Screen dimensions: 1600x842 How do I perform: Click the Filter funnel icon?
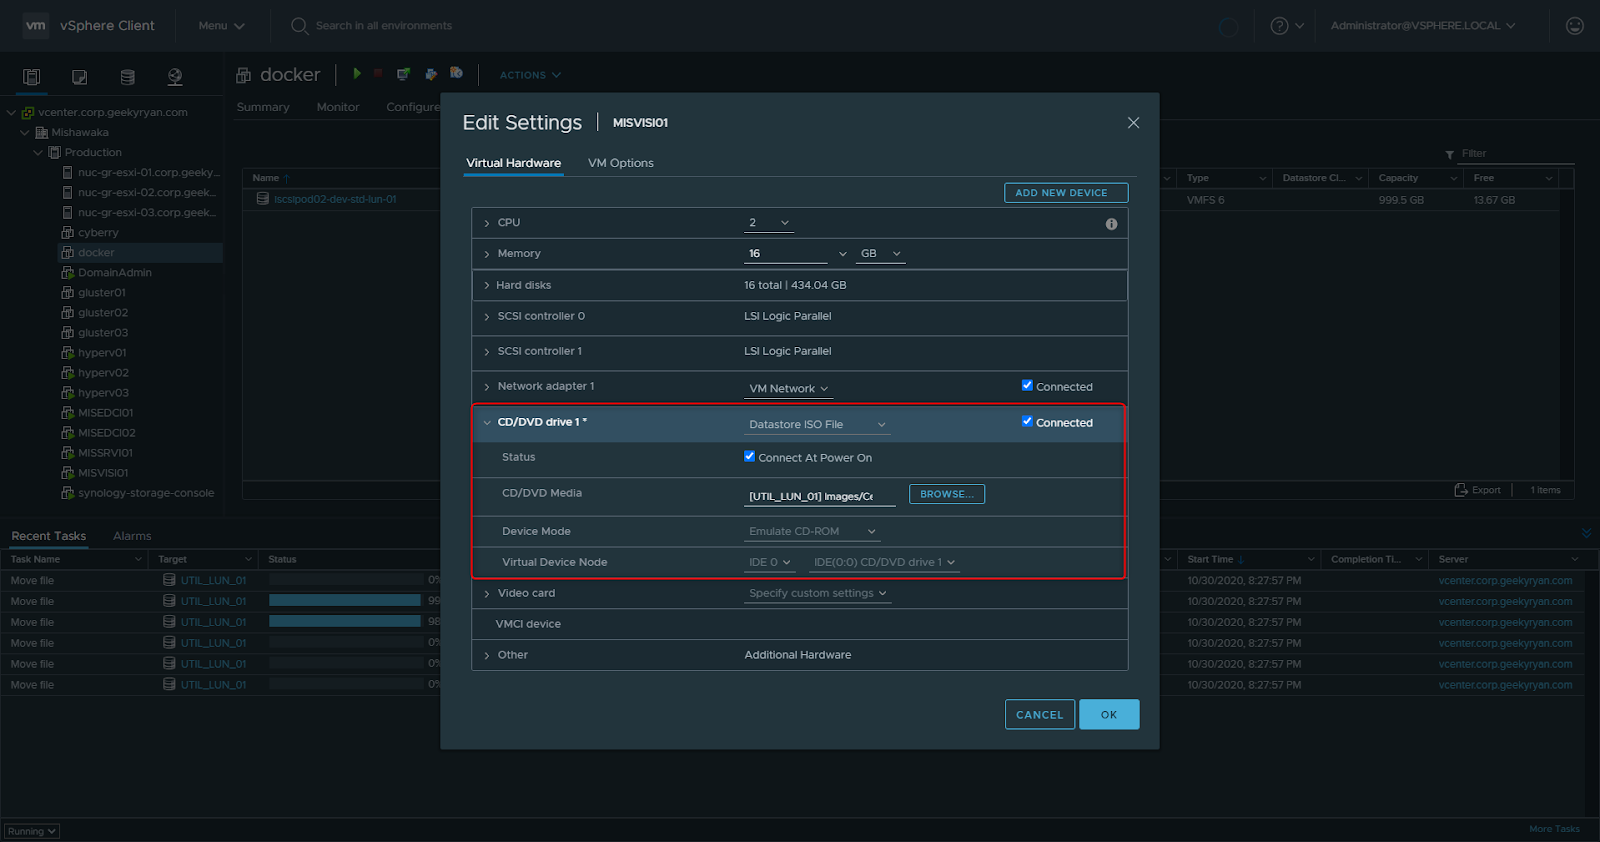tap(1450, 154)
